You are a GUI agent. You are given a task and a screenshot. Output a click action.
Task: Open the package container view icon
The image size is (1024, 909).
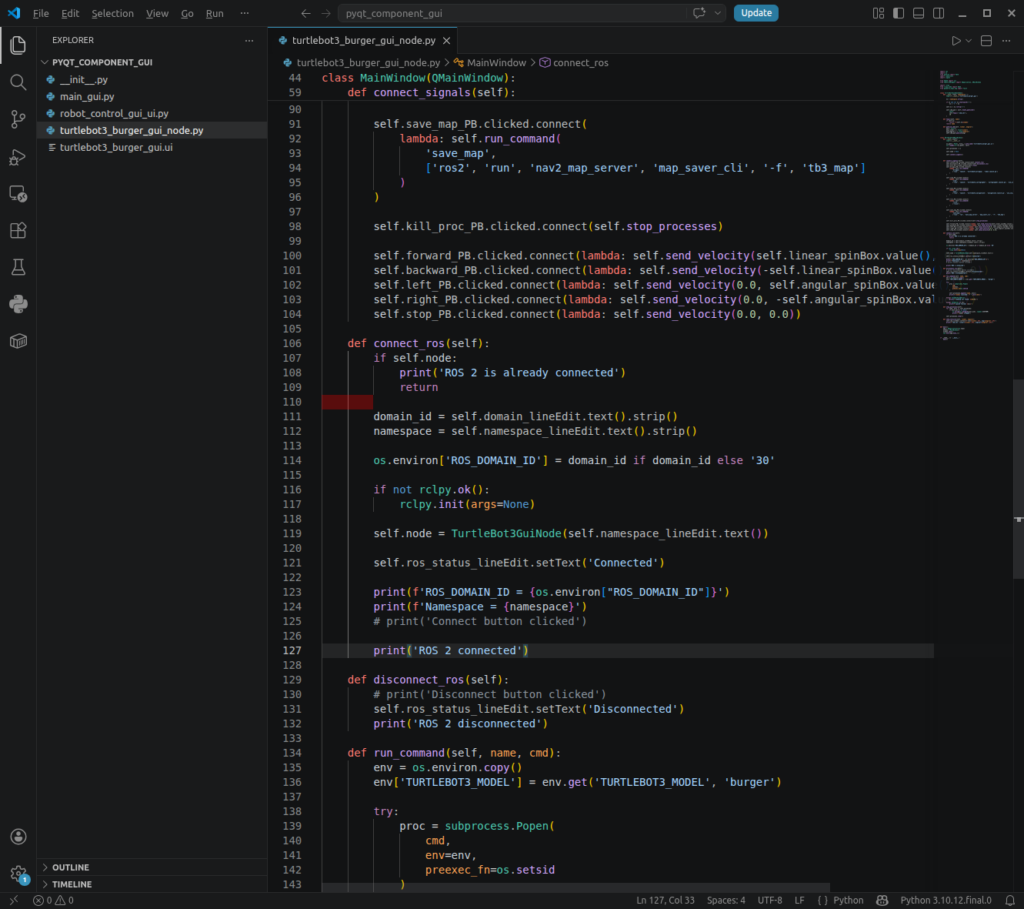click(x=18, y=341)
